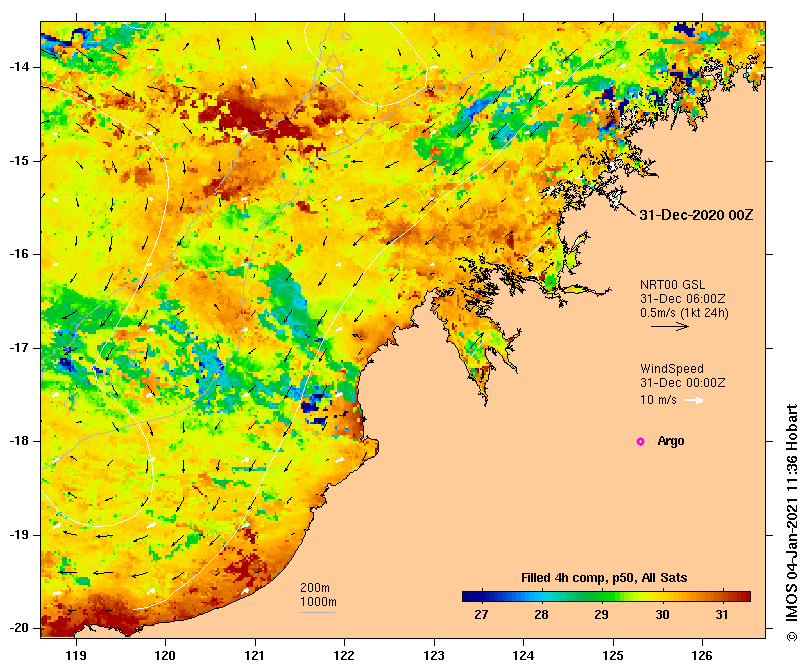
Task: Click the '-17' latitude axis label
Action: (x=19, y=348)
